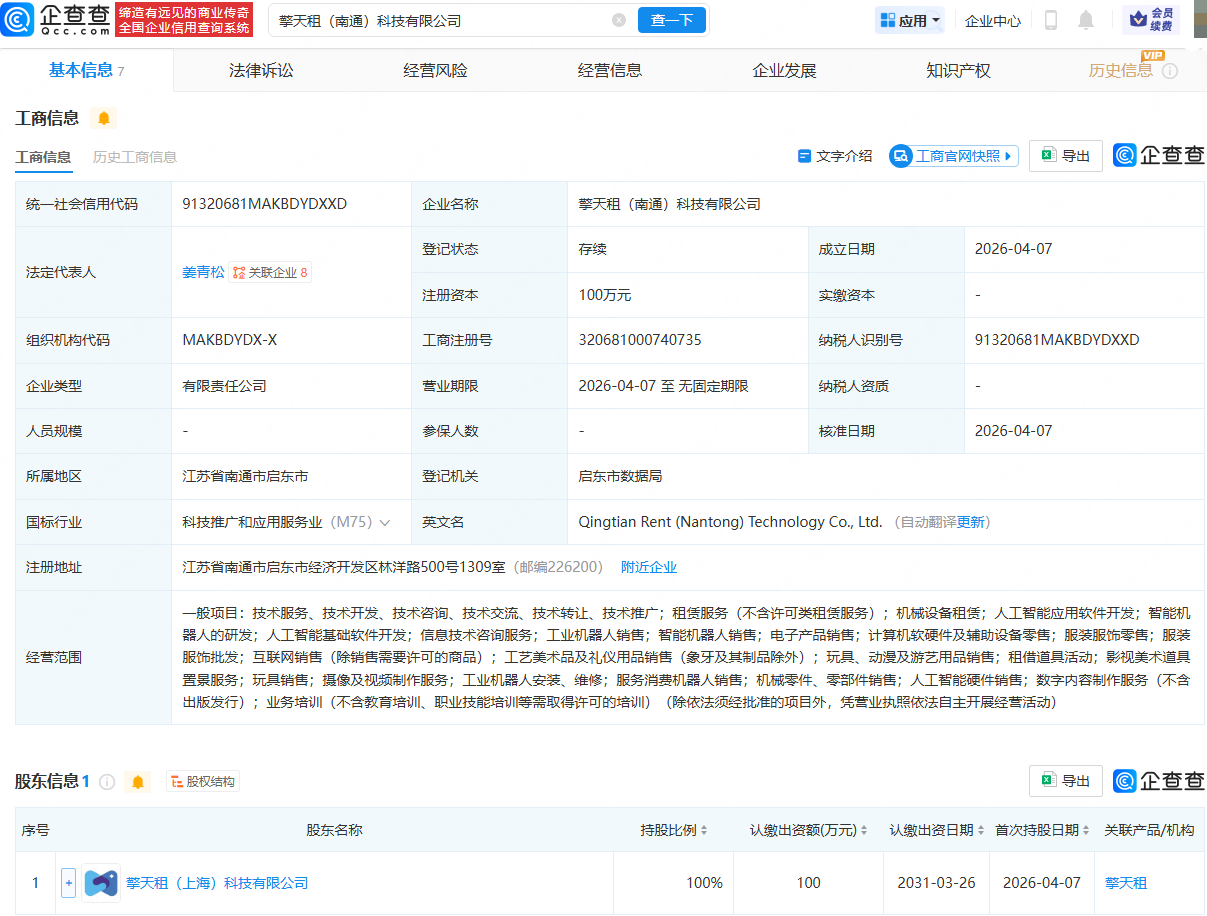Expand the 国标行业 industry chevron
The height and width of the screenshot is (916, 1207).
385,522
